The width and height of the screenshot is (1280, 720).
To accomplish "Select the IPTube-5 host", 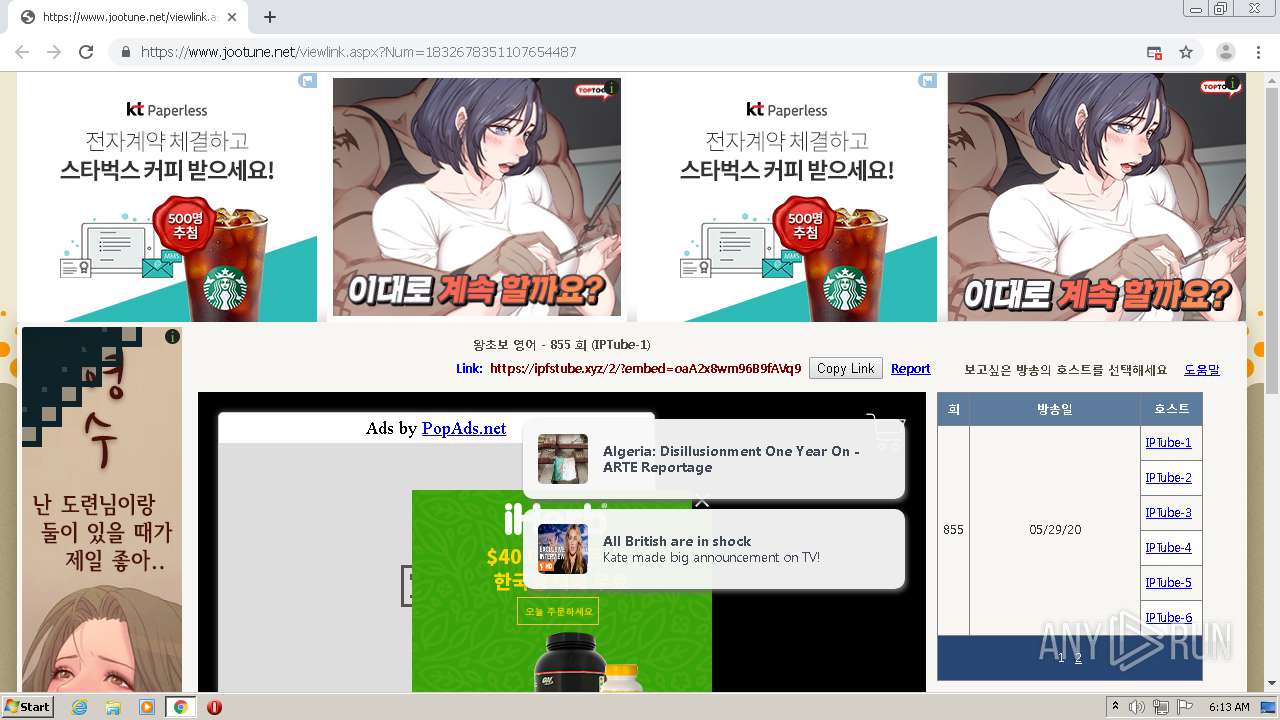I will coord(1168,583).
